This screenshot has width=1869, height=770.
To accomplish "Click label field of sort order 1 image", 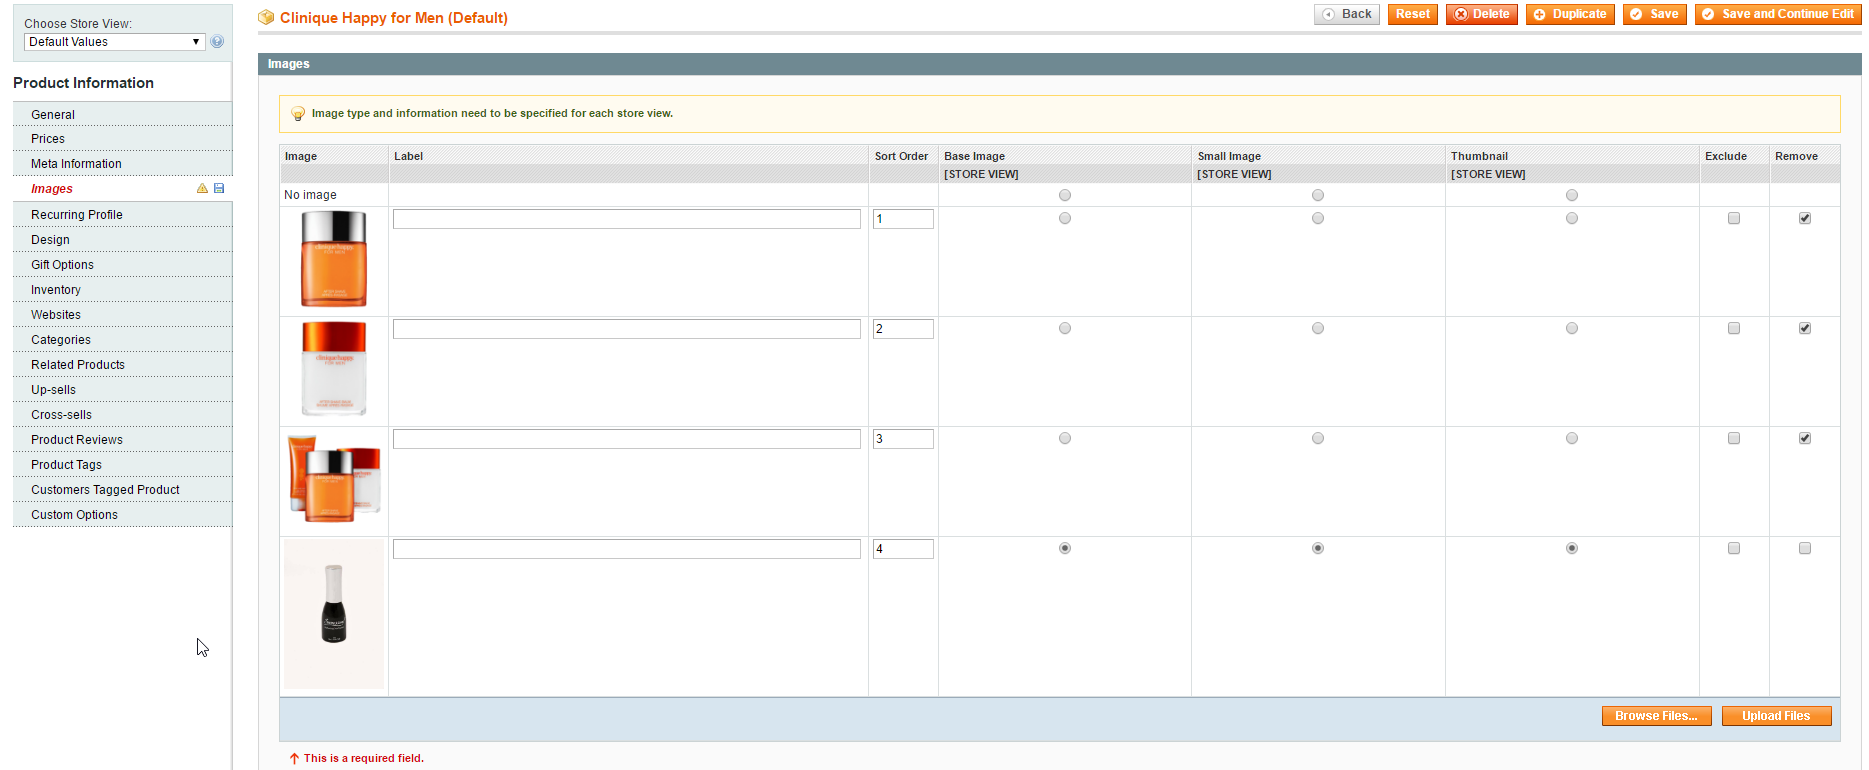I will point(627,219).
